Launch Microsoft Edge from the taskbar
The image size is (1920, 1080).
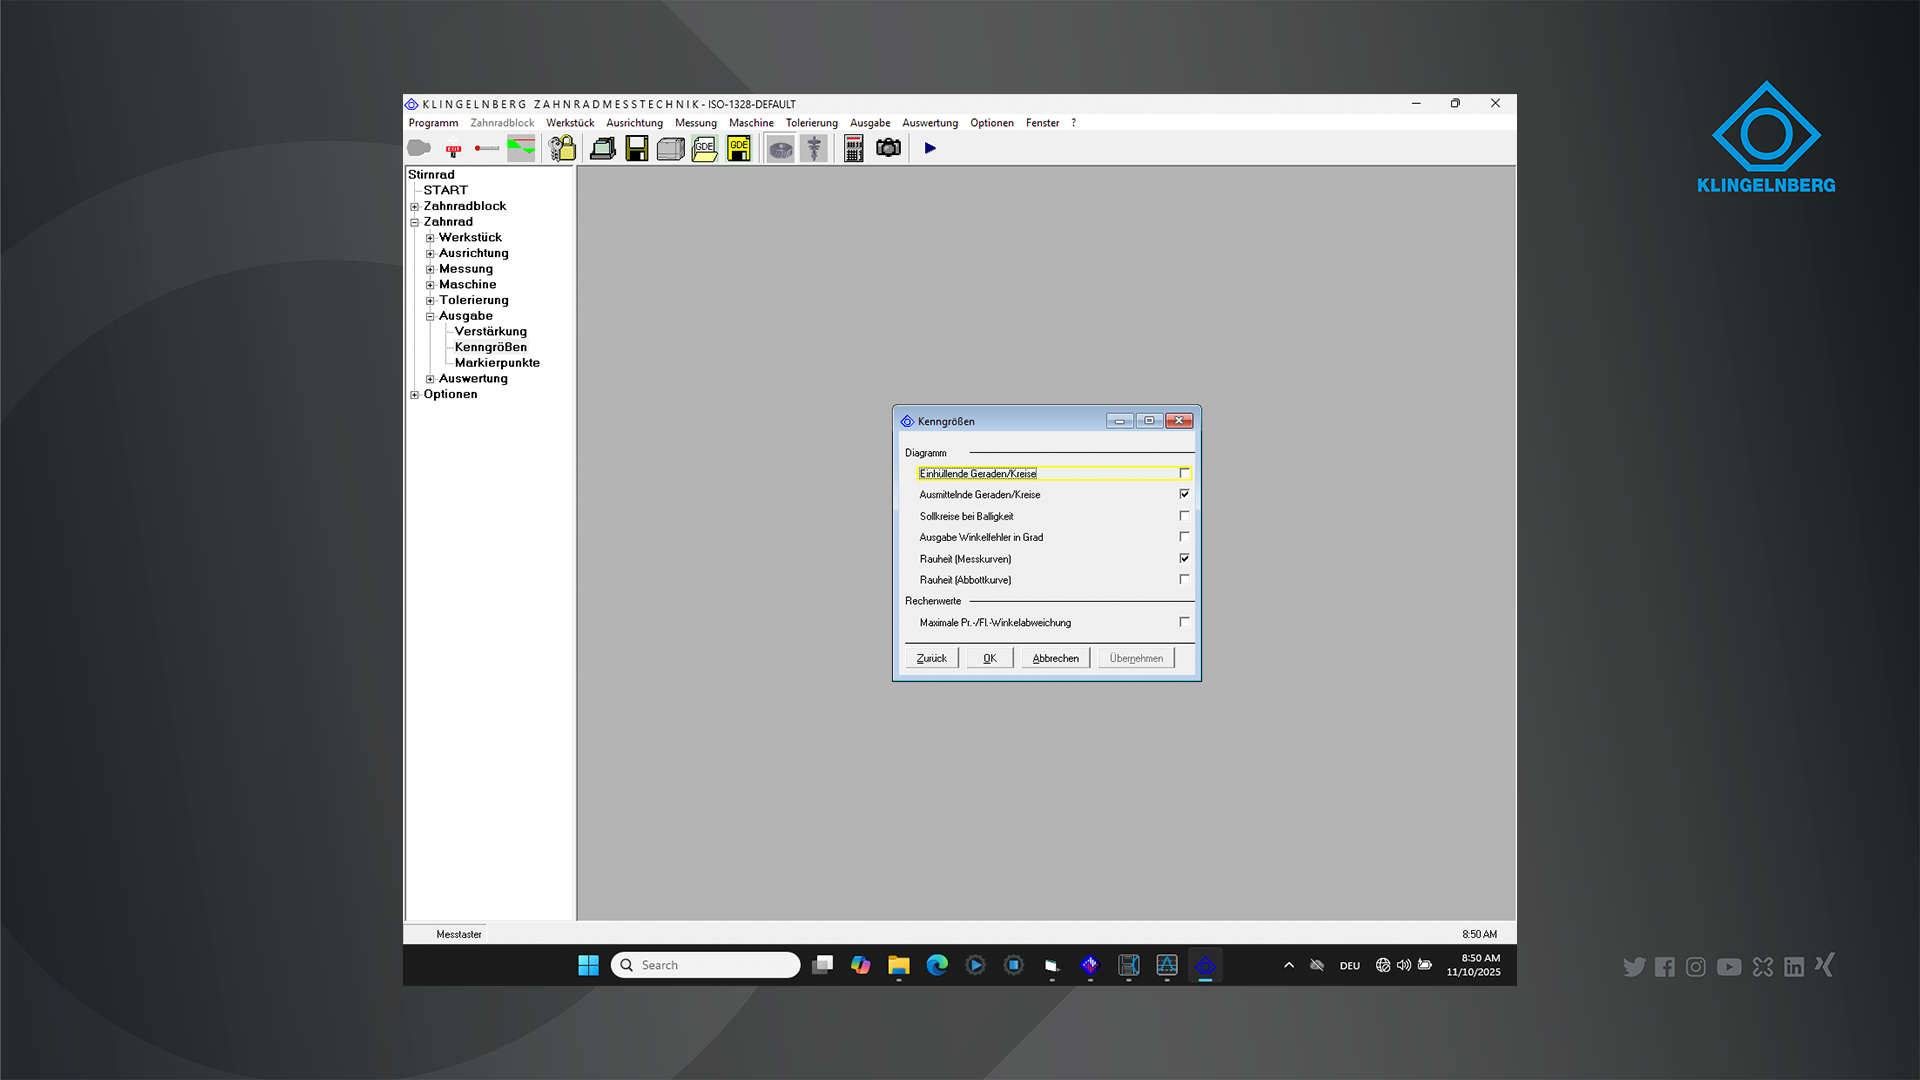click(x=937, y=965)
